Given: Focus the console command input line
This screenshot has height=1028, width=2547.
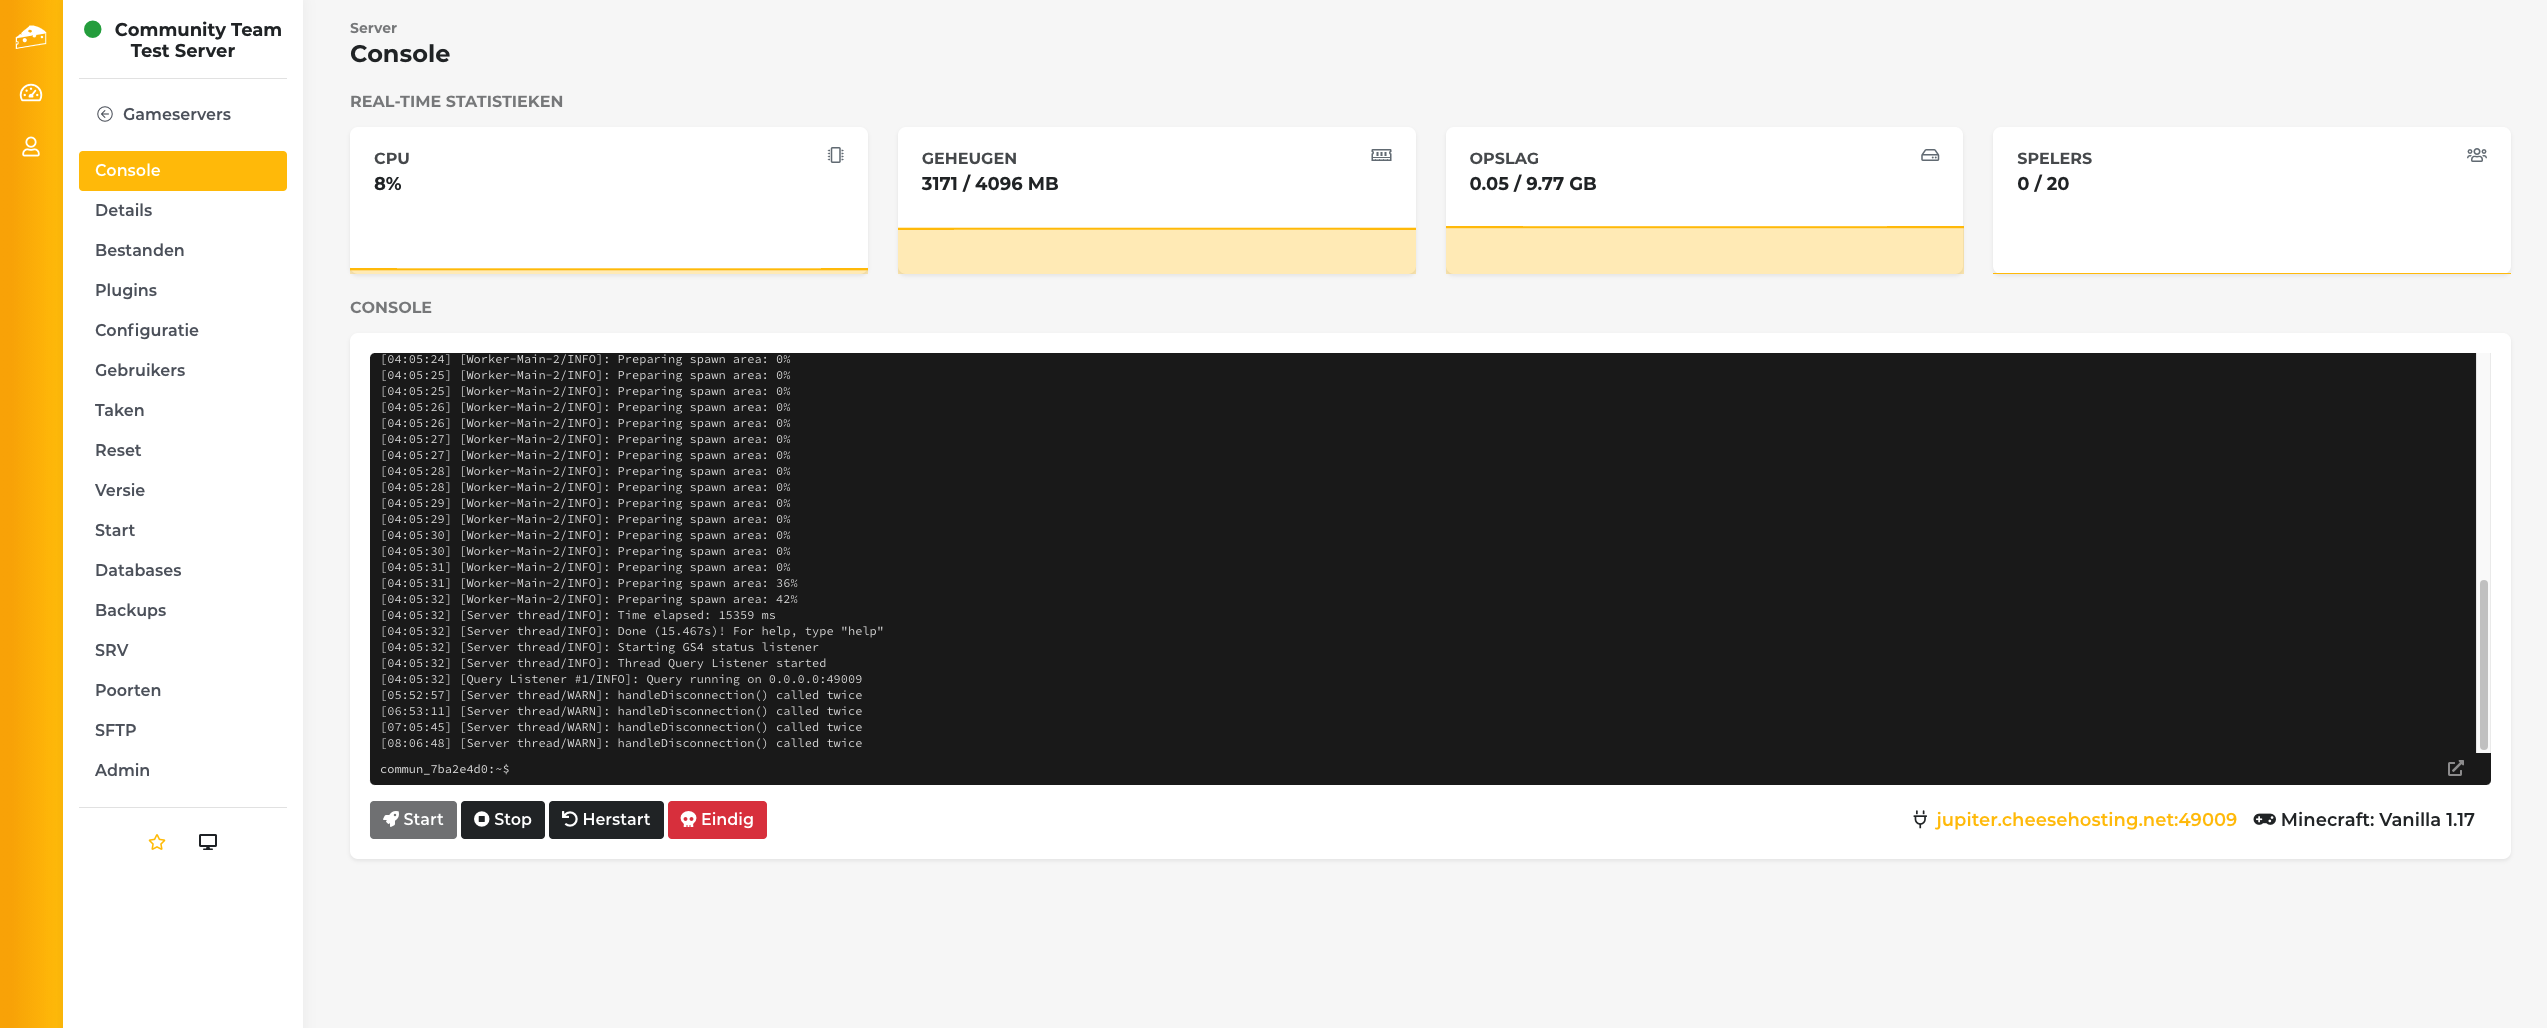Looking at the screenshot, I should point(1400,769).
